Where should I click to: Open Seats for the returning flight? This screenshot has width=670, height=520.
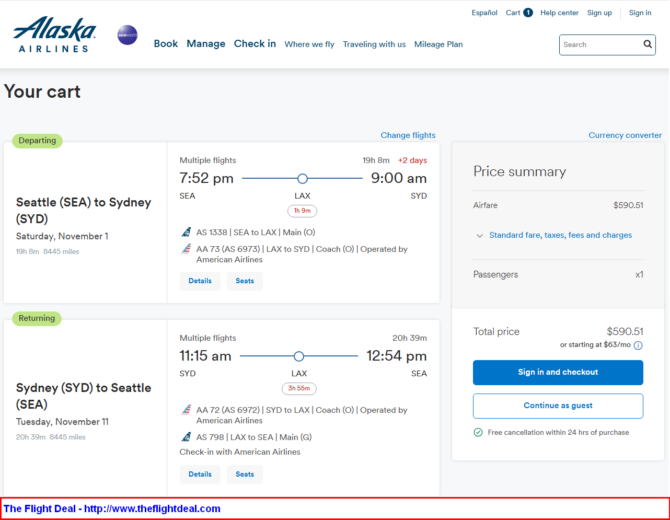(x=244, y=474)
